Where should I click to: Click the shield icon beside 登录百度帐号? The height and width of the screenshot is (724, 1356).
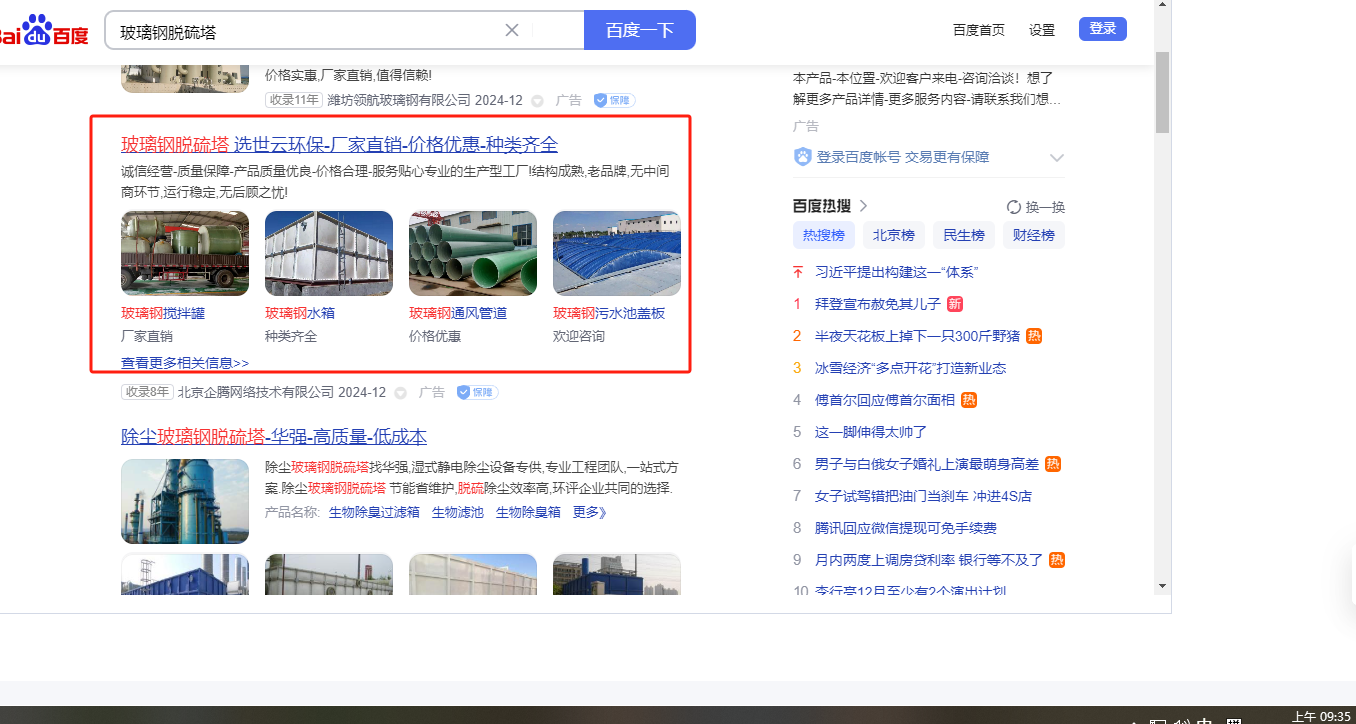click(802, 157)
